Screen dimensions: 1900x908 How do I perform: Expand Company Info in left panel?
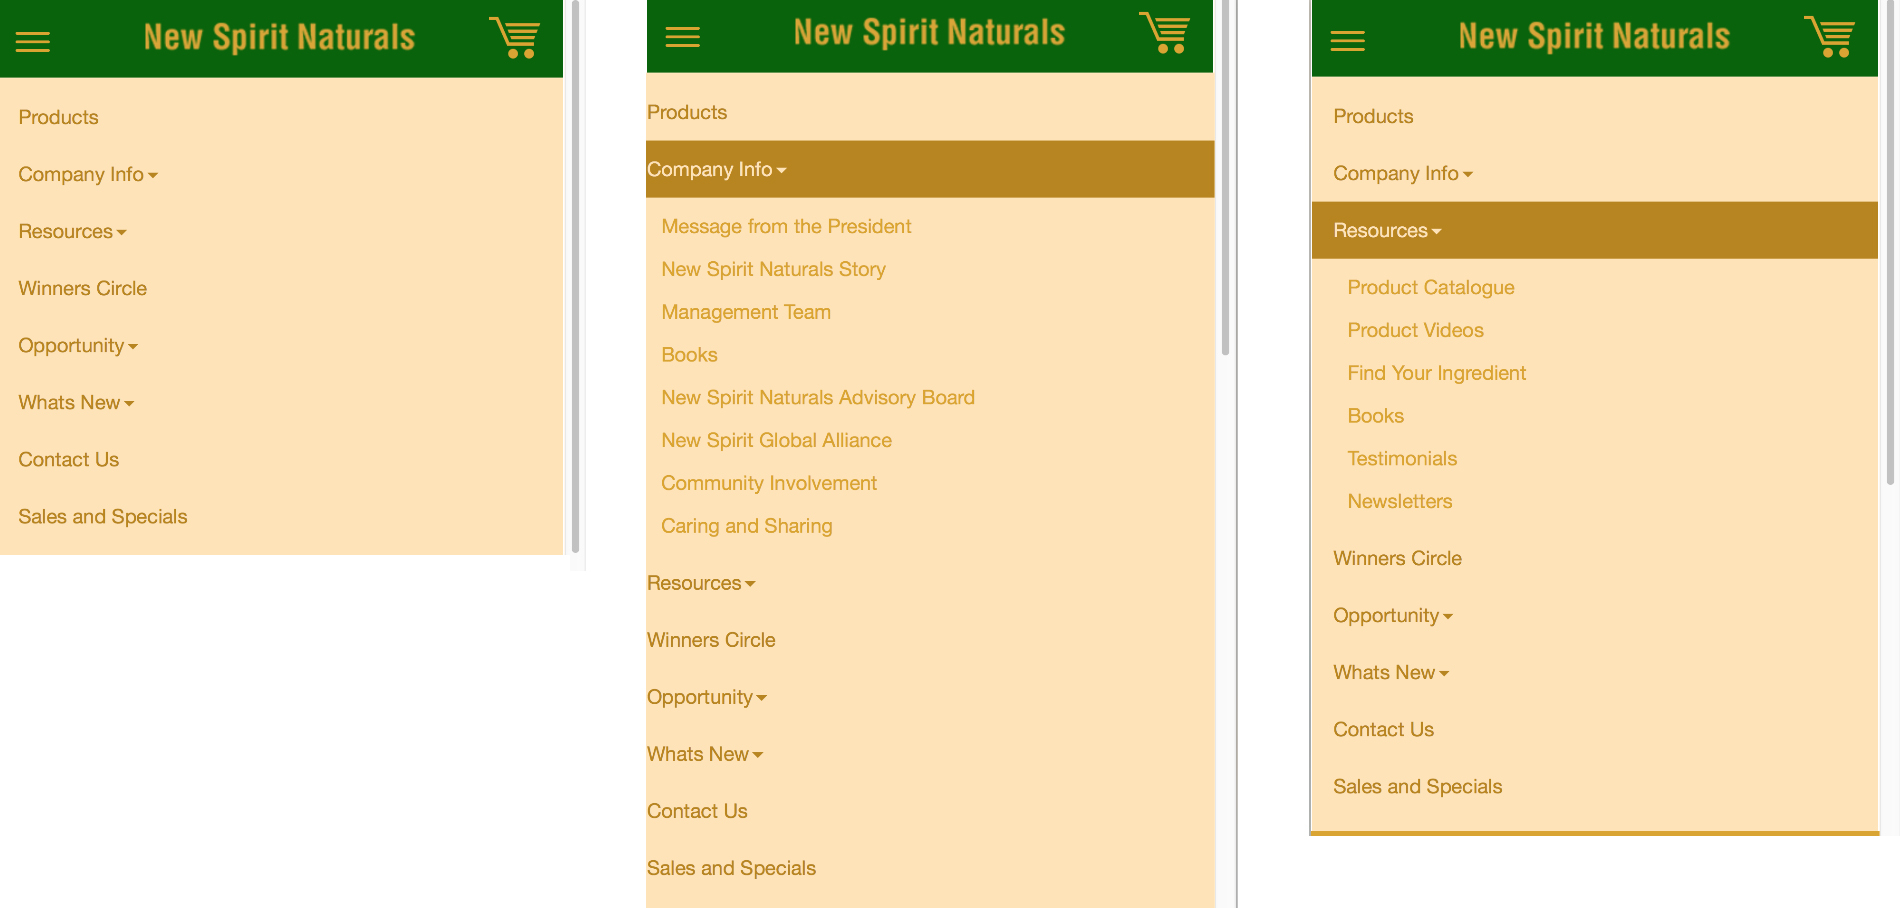[88, 174]
